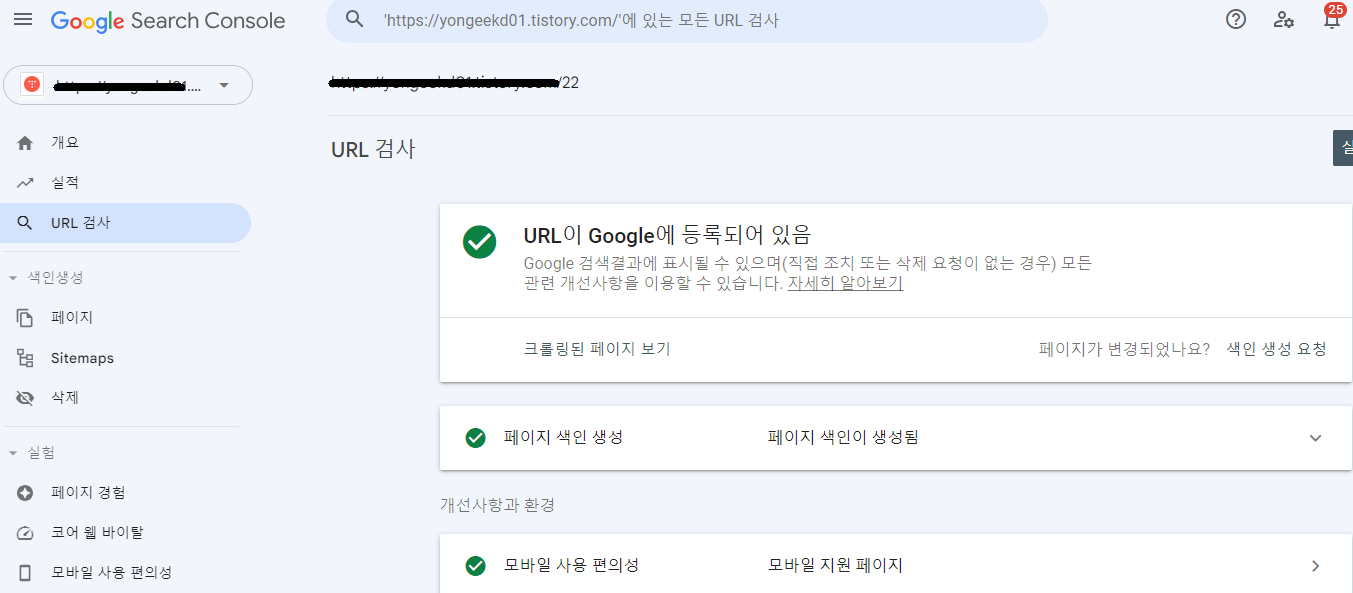Viewport: 1353px width, 593px height.
Task: Click the home icon beside 개요
Action: click(26, 143)
